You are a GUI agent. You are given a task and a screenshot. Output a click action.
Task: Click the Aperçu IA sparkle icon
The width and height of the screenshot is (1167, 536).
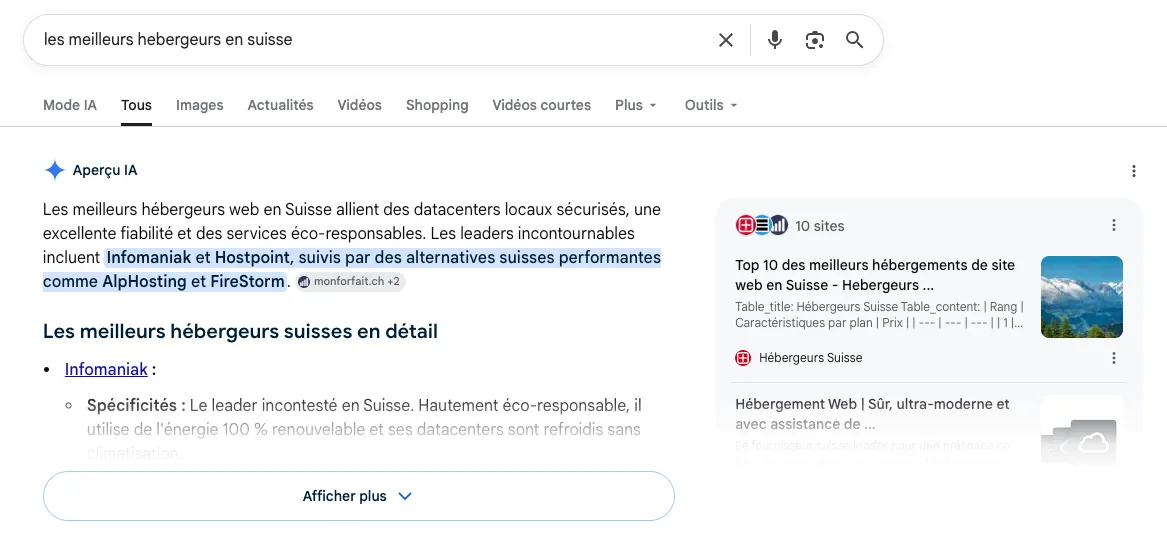[x=54, y=170]
